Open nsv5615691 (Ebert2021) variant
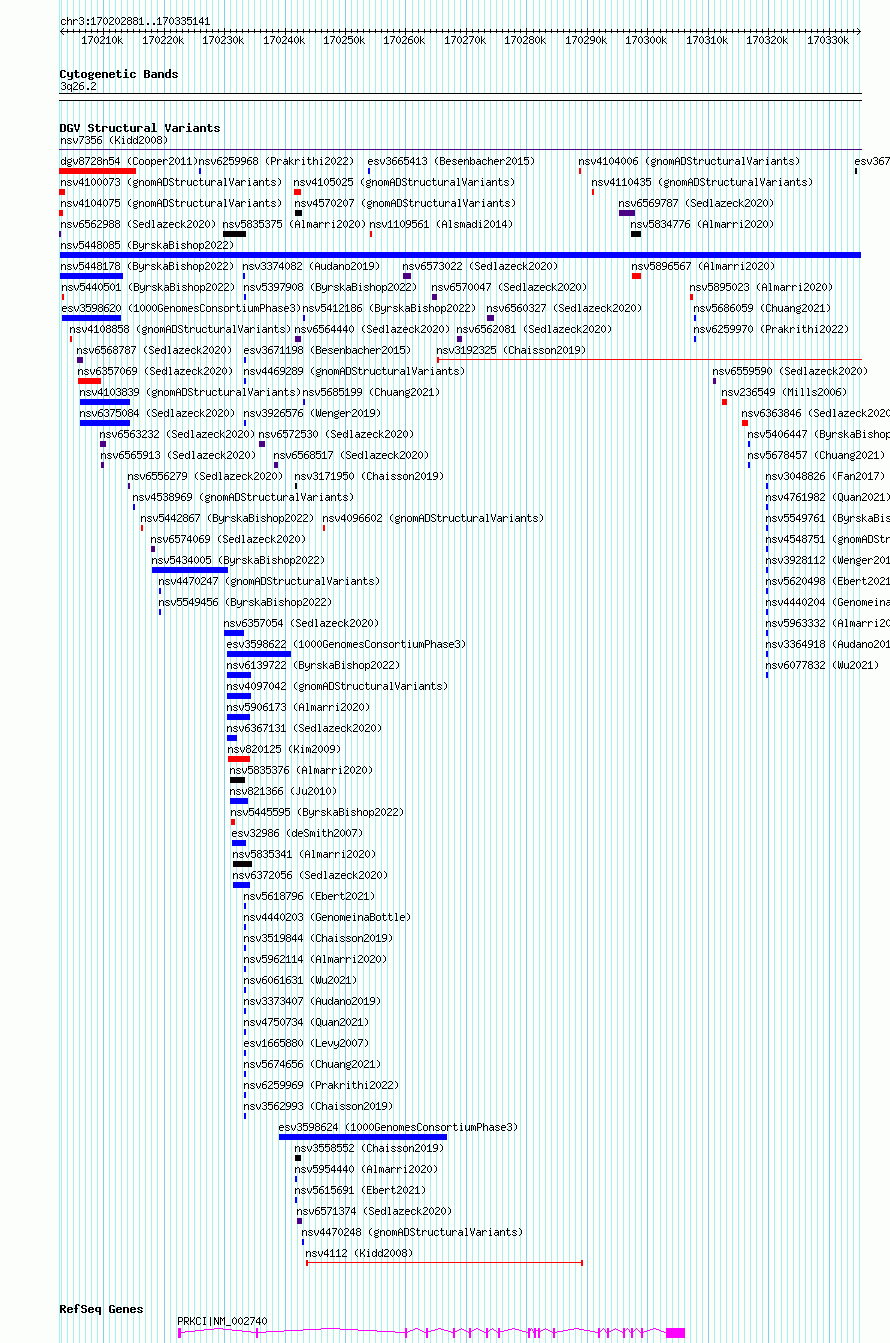The image size is (890, 1343). coord(360,1190)
